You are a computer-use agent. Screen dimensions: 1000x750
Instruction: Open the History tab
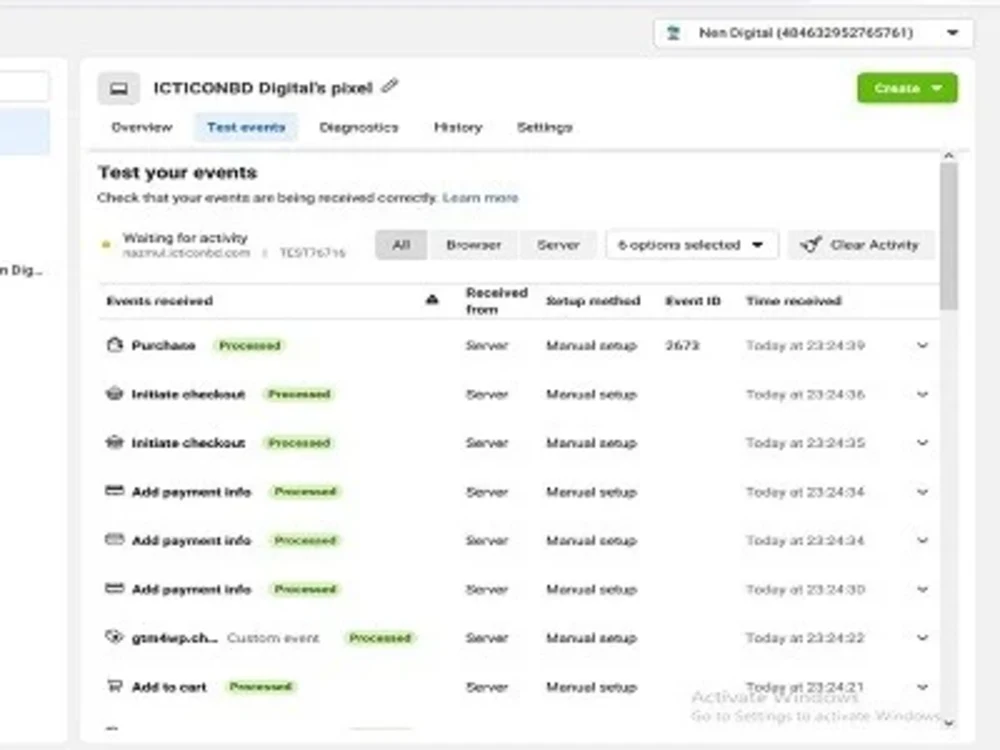[x=457, y=127]
